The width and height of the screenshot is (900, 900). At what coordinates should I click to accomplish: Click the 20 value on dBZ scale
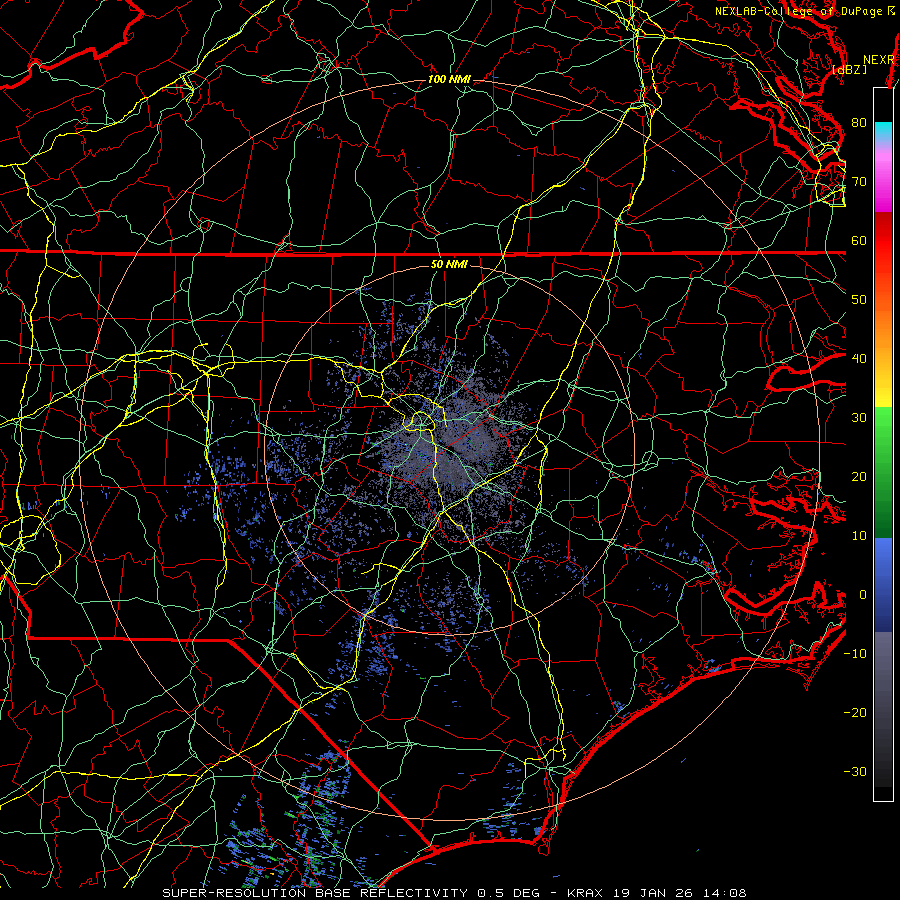[859, 477]
